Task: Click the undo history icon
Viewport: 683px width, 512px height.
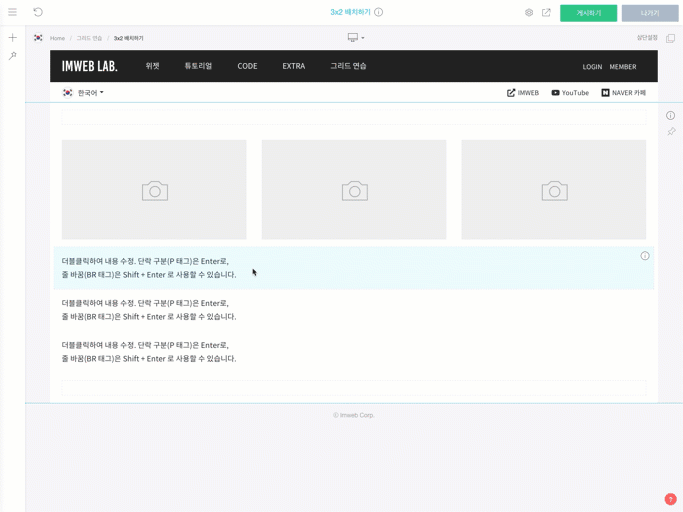Action: pos(38,12)
